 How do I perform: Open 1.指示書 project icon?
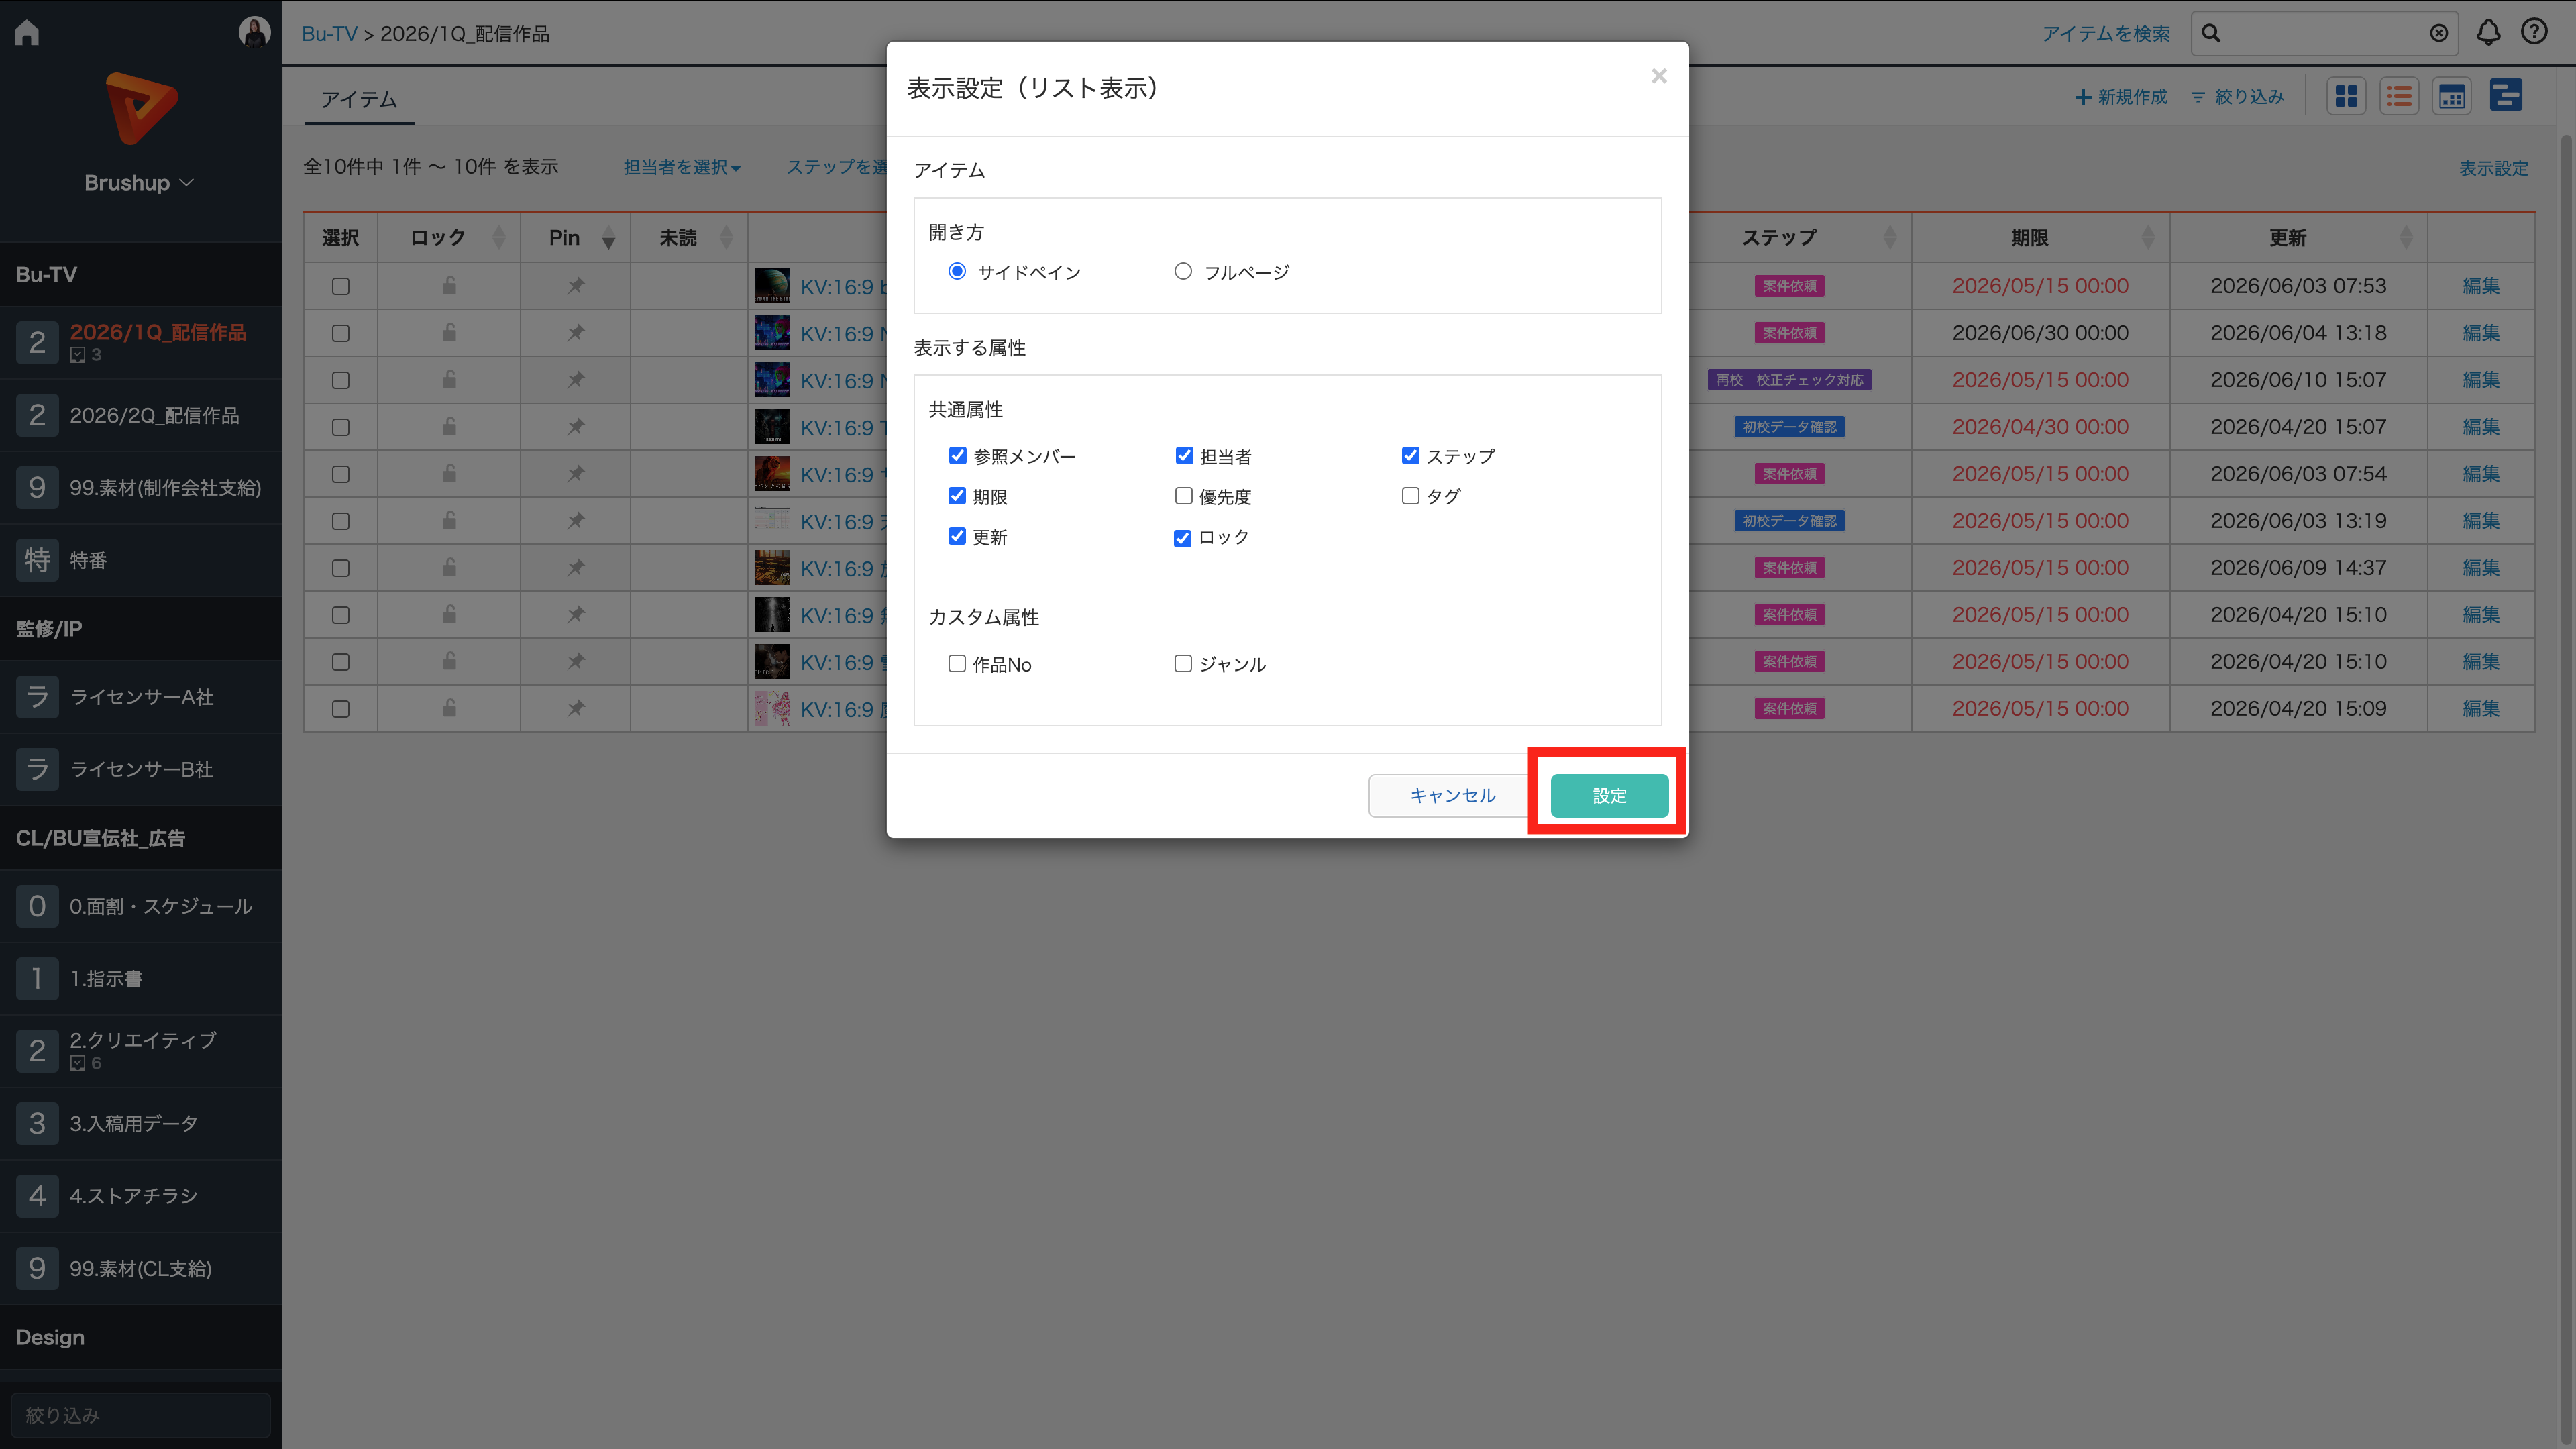click(x=37, y=978)
